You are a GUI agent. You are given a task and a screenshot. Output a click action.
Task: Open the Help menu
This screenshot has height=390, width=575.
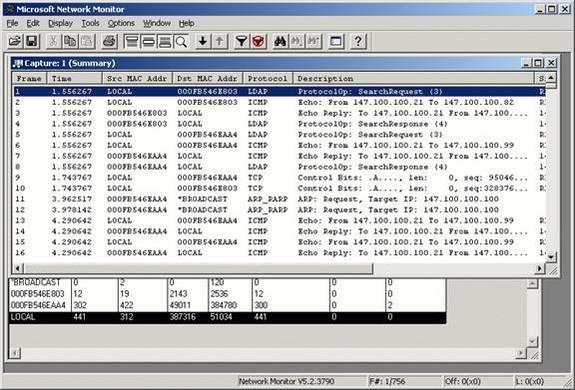186,23
